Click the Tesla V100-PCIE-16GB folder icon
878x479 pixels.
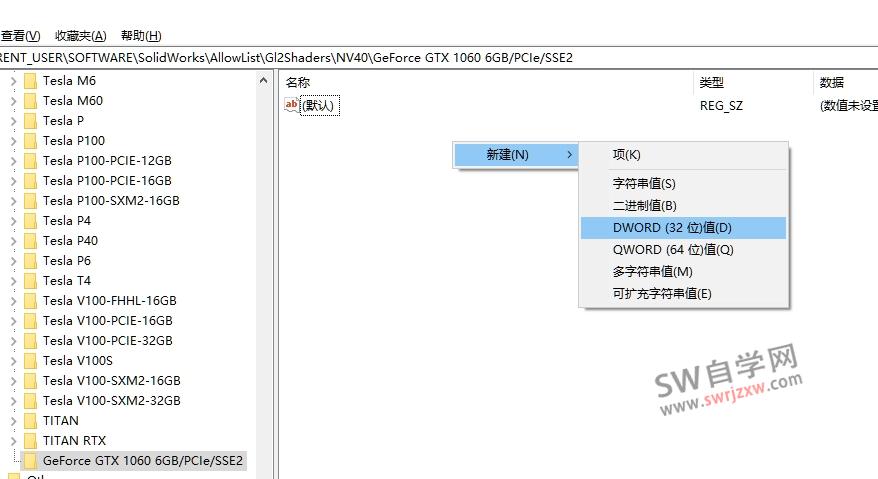pyautogui.click(x=31, y=321)
